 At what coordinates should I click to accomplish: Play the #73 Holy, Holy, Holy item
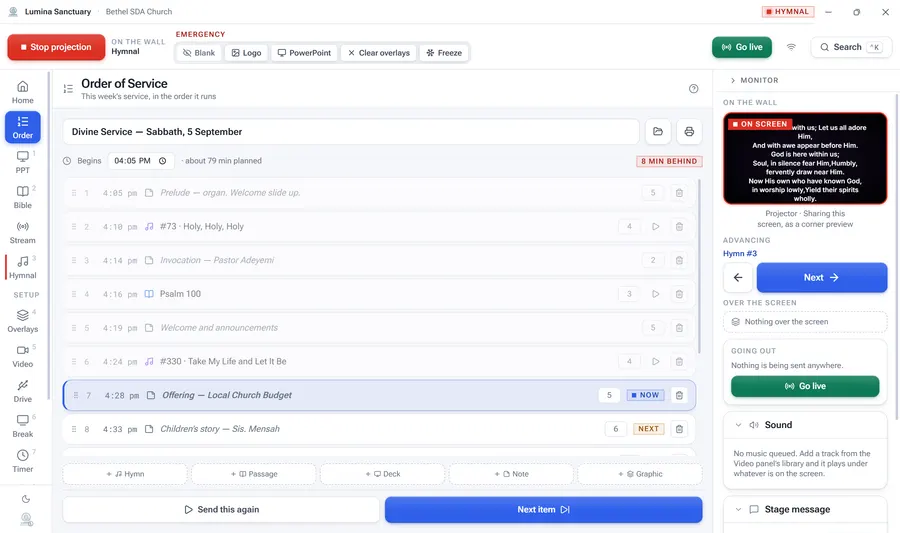pyautogui.click(x=655, y=227)
